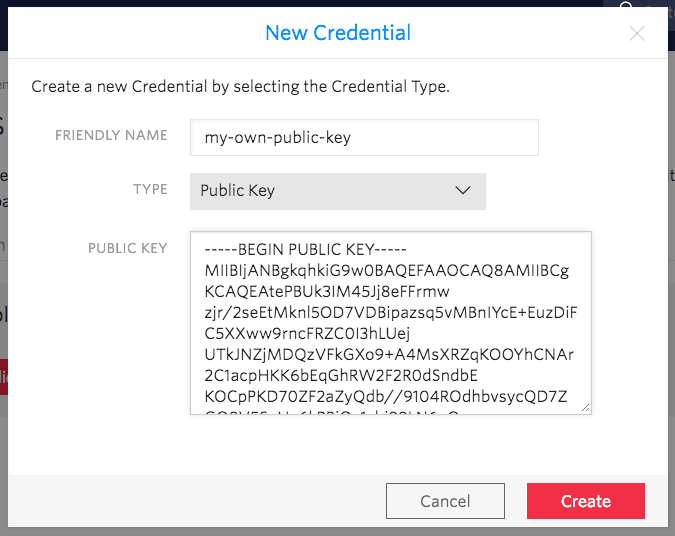Click the PUBLIC KEY field label
Image resolution: width=675 pixels, height=536 pixels.
(x=128, y=248)
